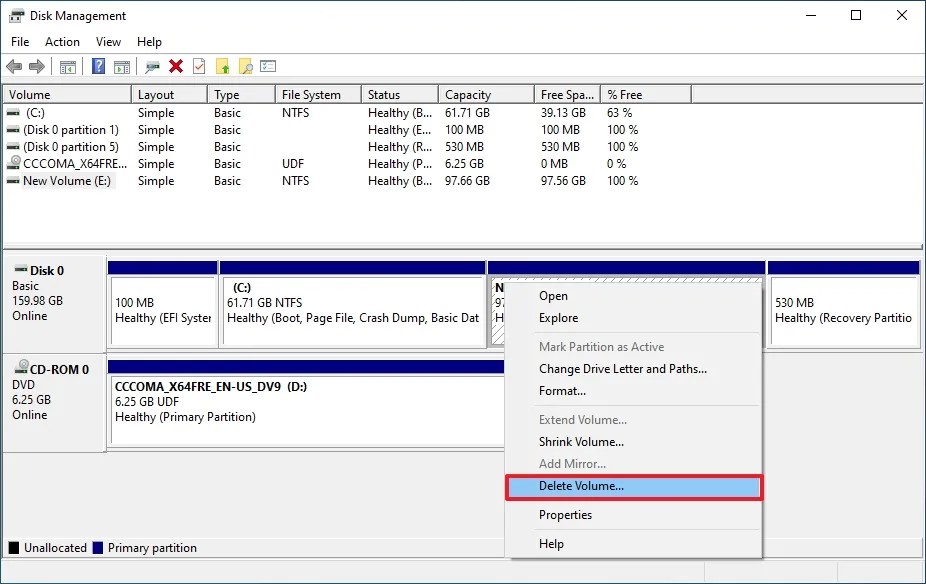The height and width of the screenshot is (584, 926).
Task: Click the refresh disk icon in toolbar
Action: (150, 67)
